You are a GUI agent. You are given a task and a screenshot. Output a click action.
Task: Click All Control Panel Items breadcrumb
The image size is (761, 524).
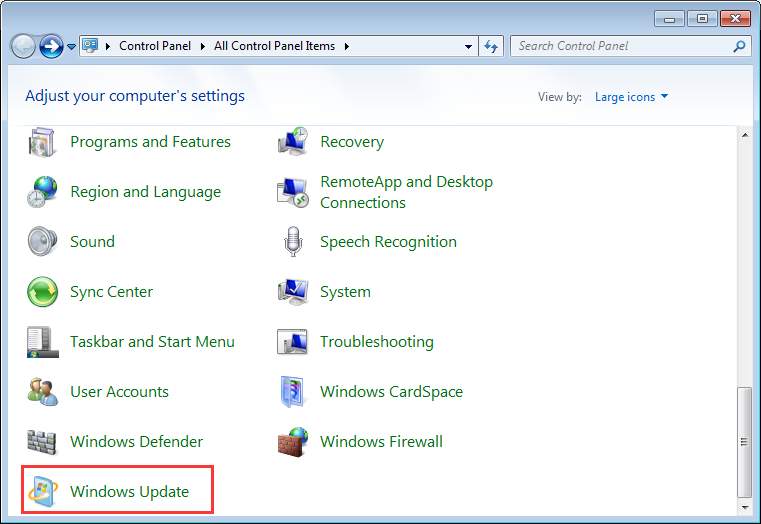(x=275, y=46)
